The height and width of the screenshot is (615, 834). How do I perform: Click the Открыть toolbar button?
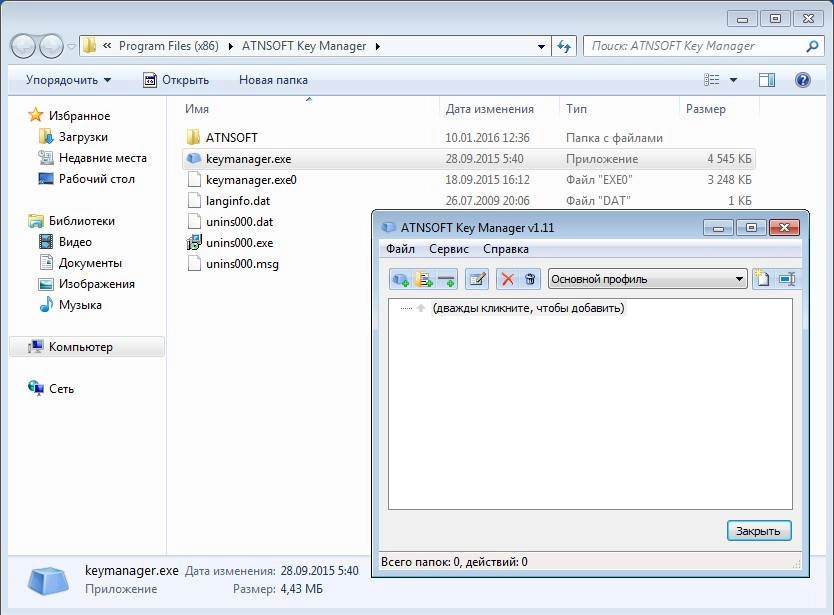point(177,80)
